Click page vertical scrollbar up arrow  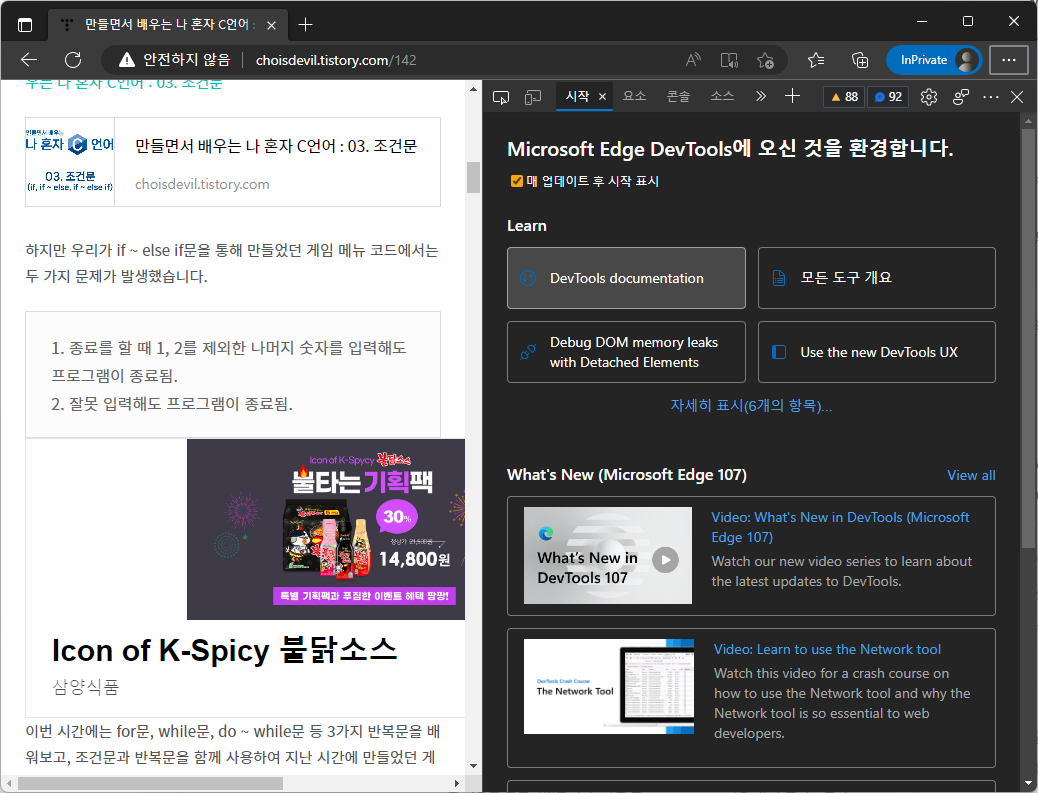[473, 89]
